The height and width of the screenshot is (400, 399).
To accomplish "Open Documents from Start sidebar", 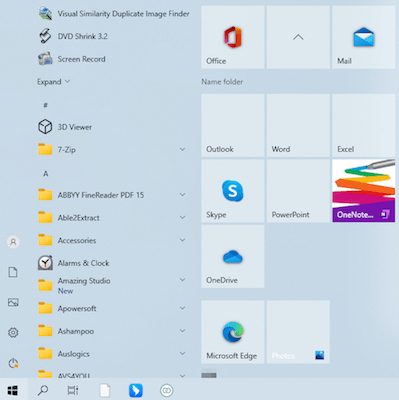I will [x=13, y=272].
